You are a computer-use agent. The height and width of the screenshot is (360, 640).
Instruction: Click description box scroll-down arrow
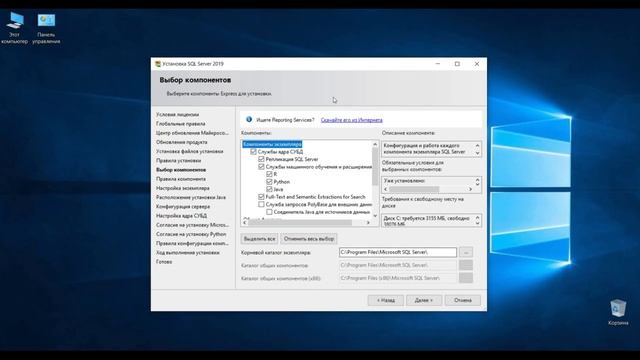tap(477, 153)
